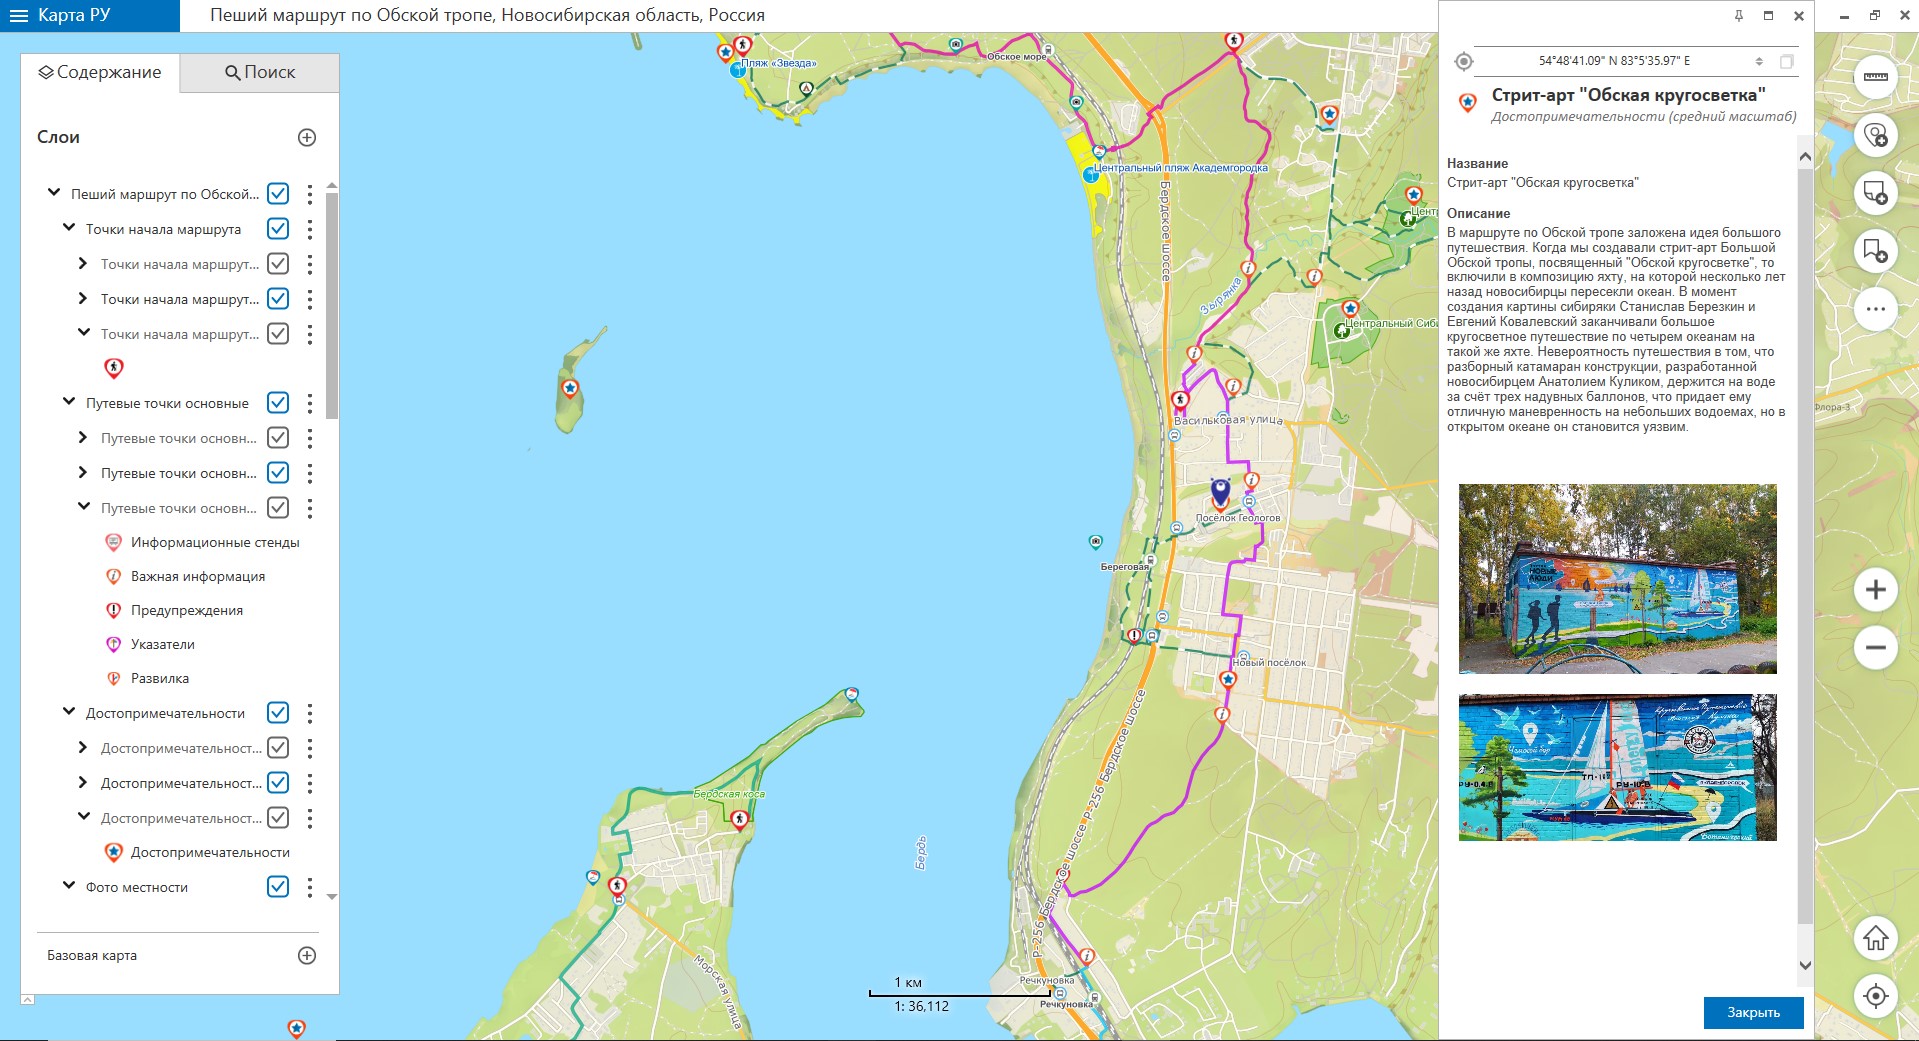1919x1041 pixels.
Task: Zoom to the feature with the target icon by the coordinates
Action: tap(1463, 62)
